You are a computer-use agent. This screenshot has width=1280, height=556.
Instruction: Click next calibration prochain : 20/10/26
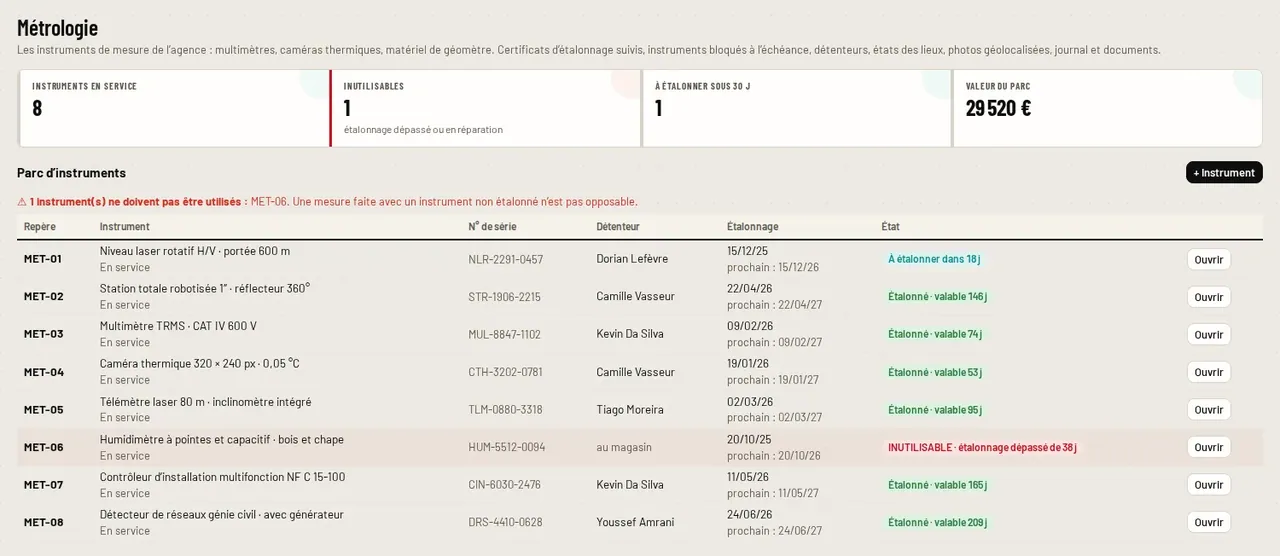[773, 455]
